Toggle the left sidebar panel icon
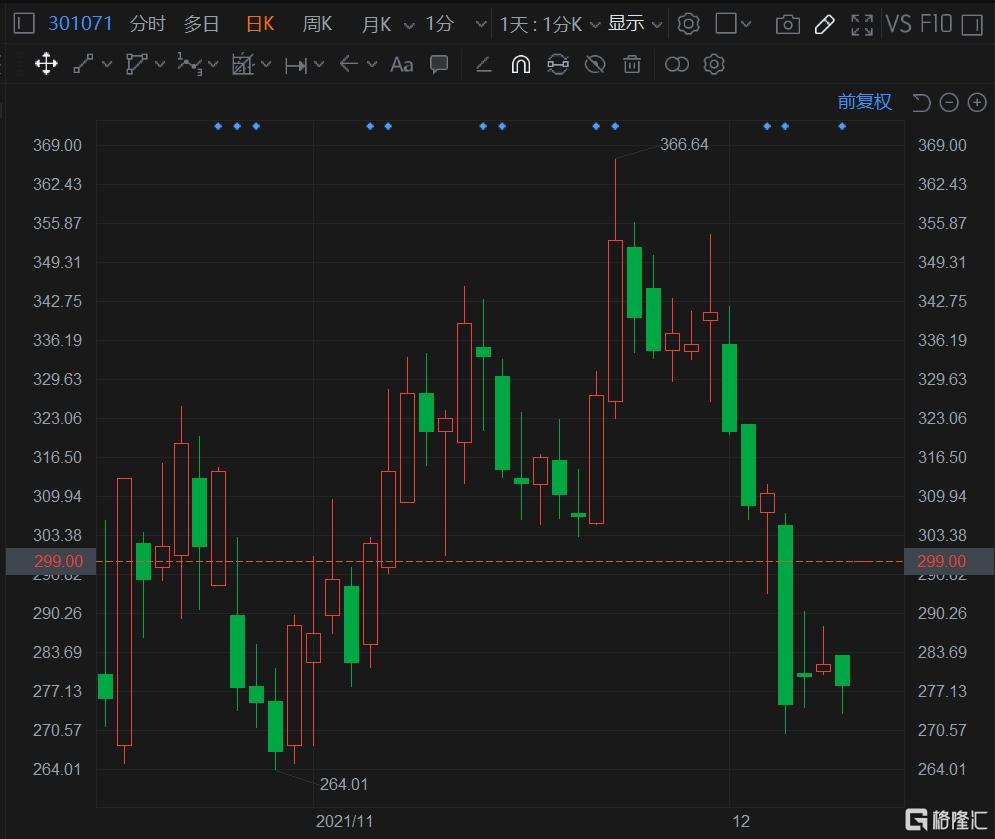Image resolution: width=995 pixels, height=839 pixels. (x=23, y=24)
